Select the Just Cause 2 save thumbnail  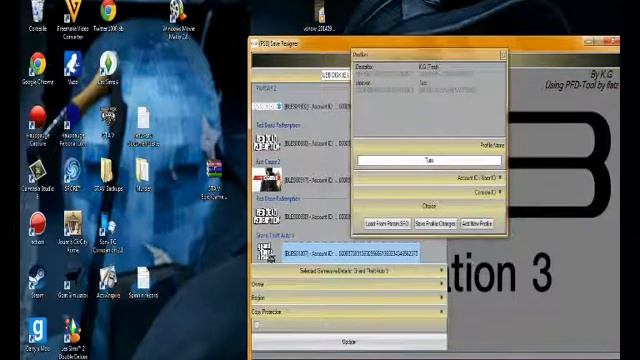(267, 180)
